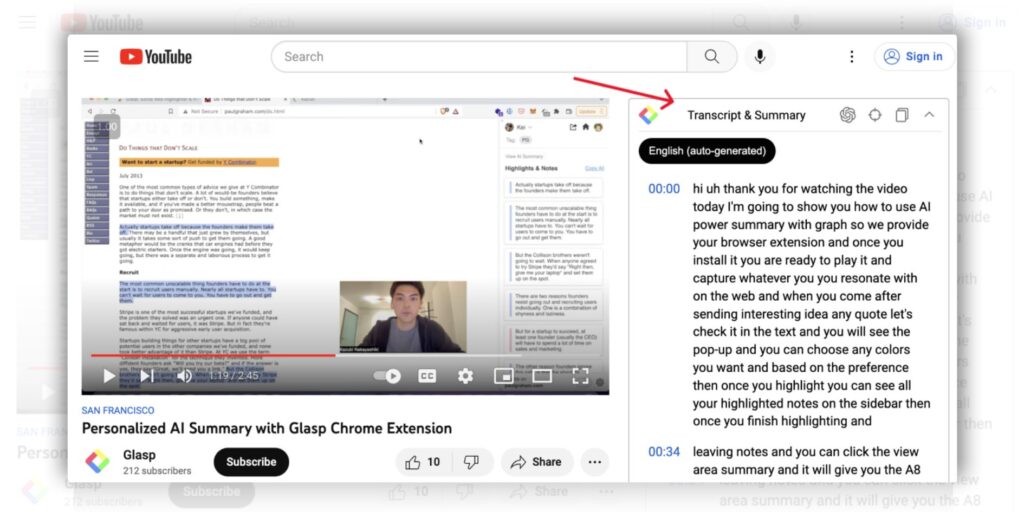Toggle the autoplay switch
The width and height of the screenshot is (1024, 512).
387,376
